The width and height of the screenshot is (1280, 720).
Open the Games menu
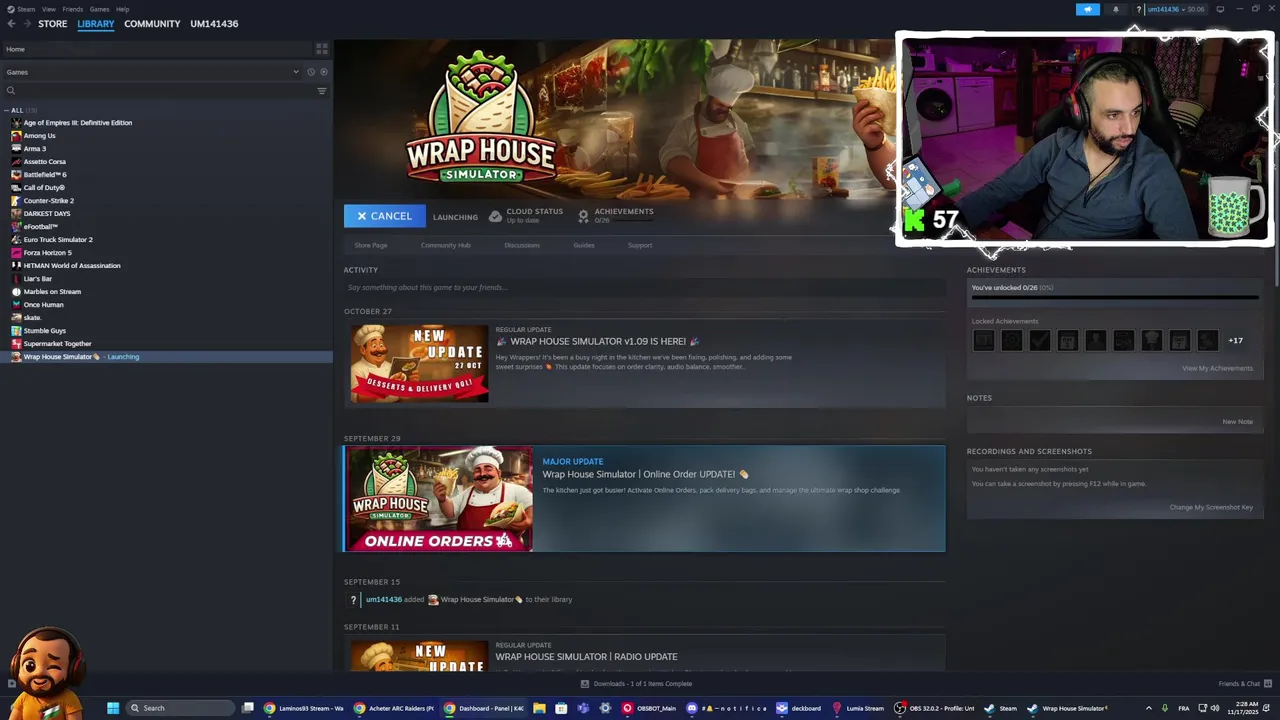click(99, 9)
